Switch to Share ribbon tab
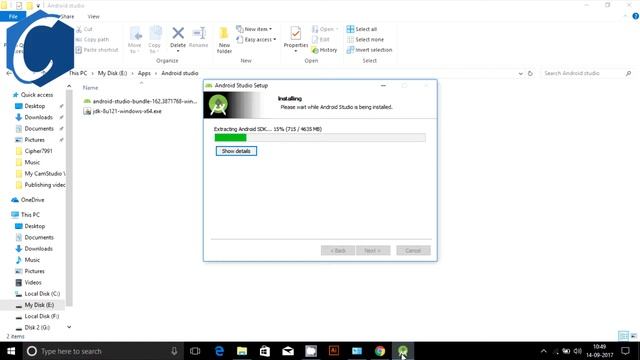Image resolution: width=640 pixels, height=360 pixels. tap(67, 16)
